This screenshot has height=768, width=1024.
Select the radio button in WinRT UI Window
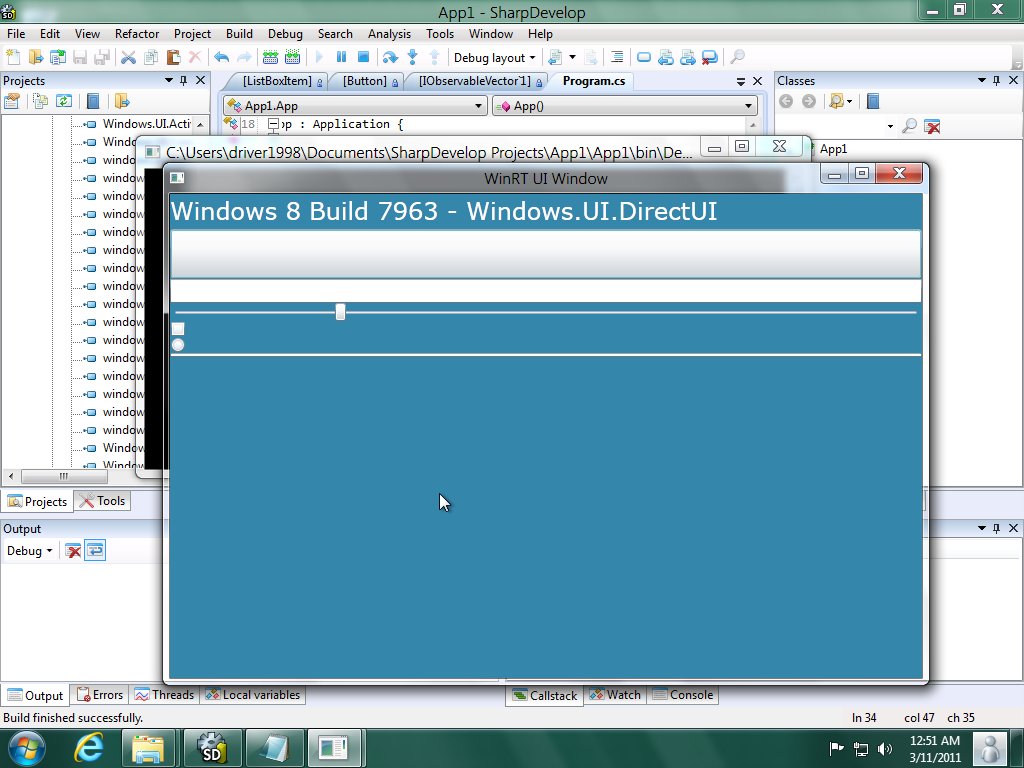[178, 345]
